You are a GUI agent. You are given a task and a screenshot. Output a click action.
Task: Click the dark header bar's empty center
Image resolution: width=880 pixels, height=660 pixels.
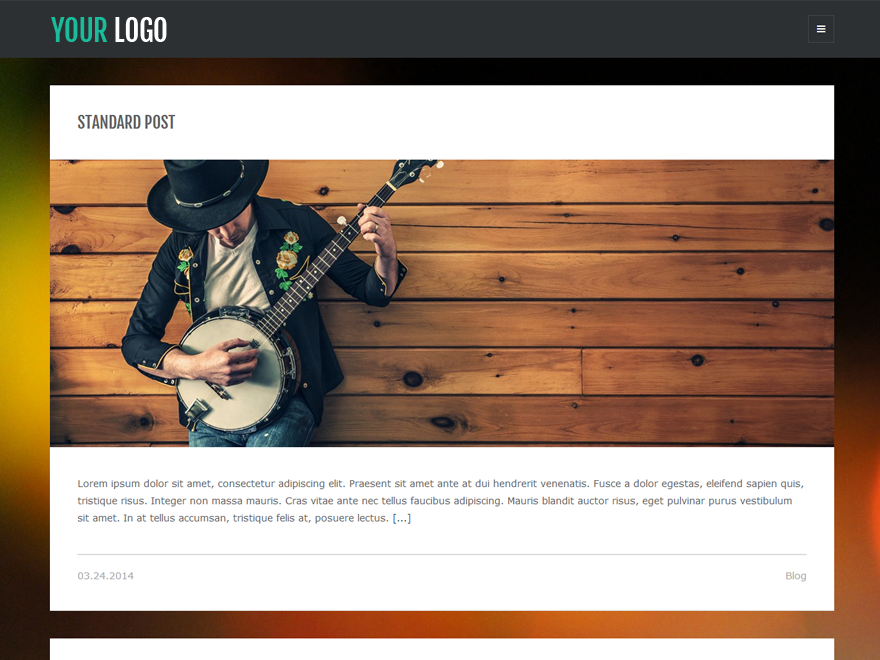coord(487,29)
